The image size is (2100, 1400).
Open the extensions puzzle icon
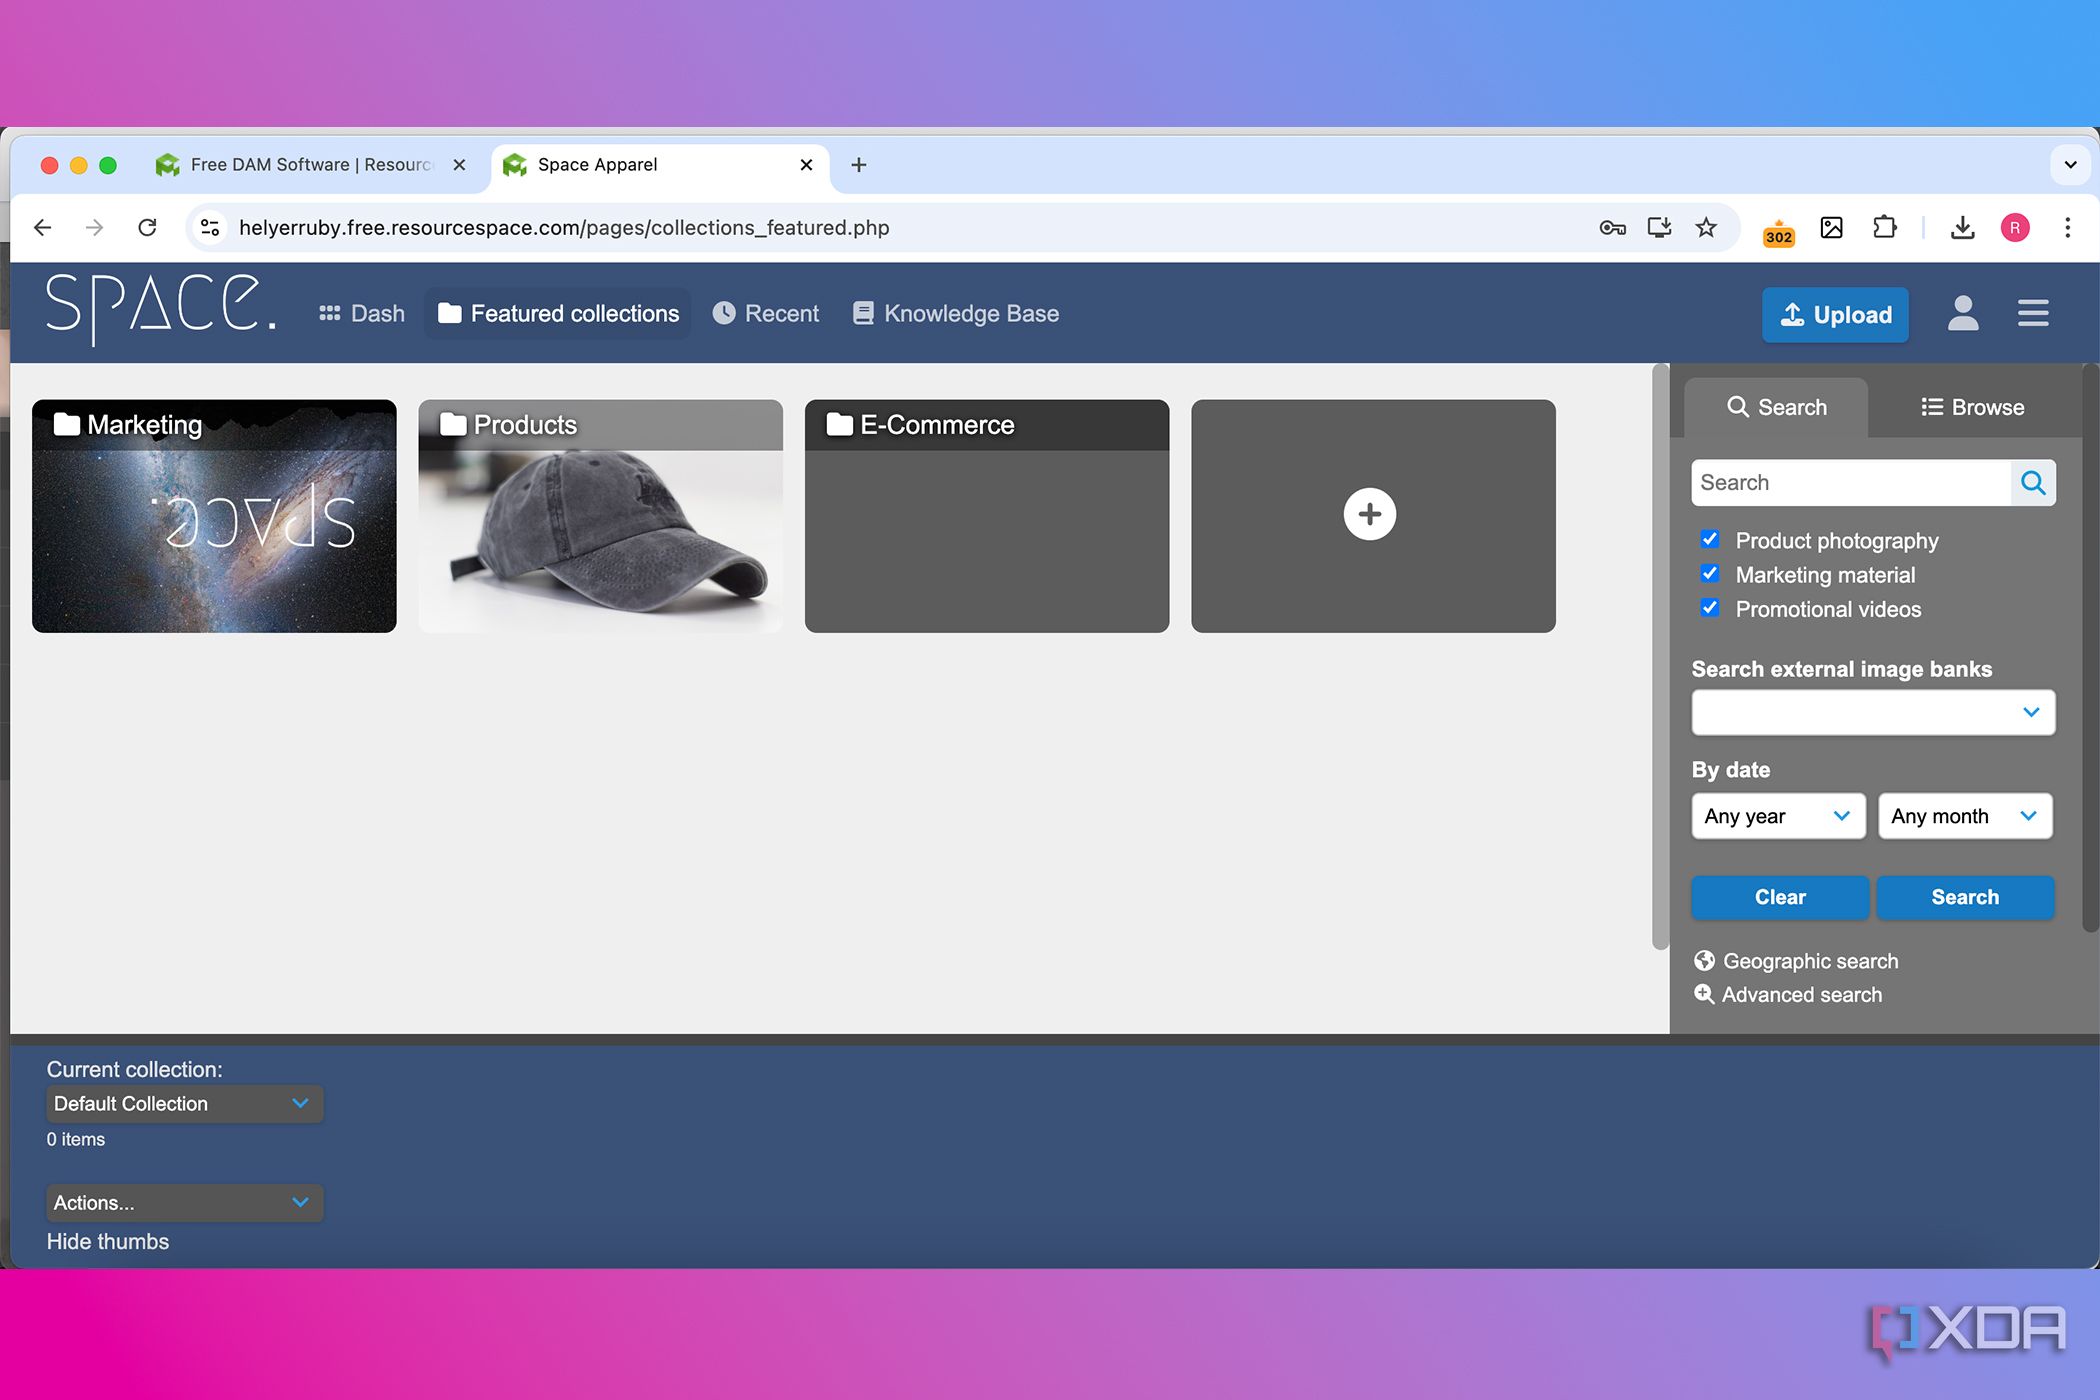(x=1884, y=228)
